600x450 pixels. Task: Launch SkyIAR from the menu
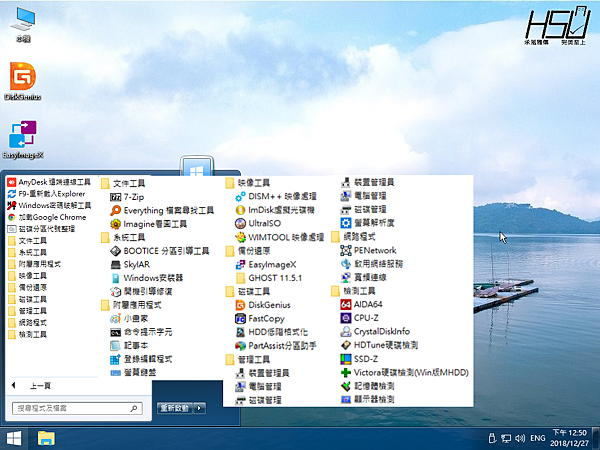[130, 264]
